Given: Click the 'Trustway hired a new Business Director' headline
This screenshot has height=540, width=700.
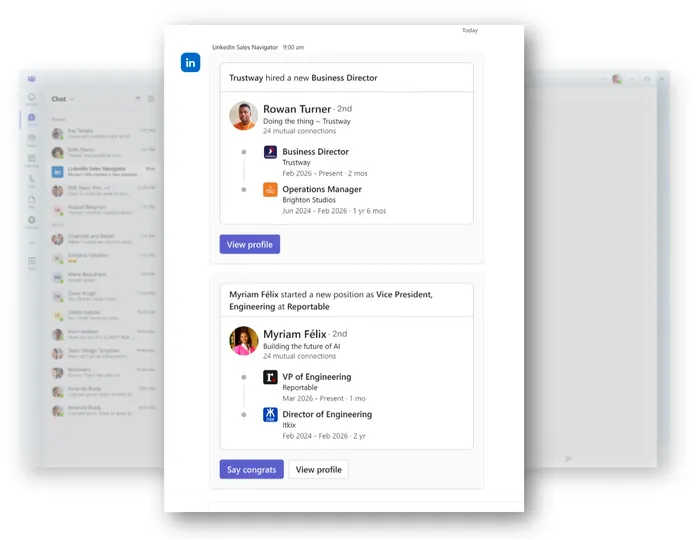Looking at the screenshot, I should click(x=303, y=78).
